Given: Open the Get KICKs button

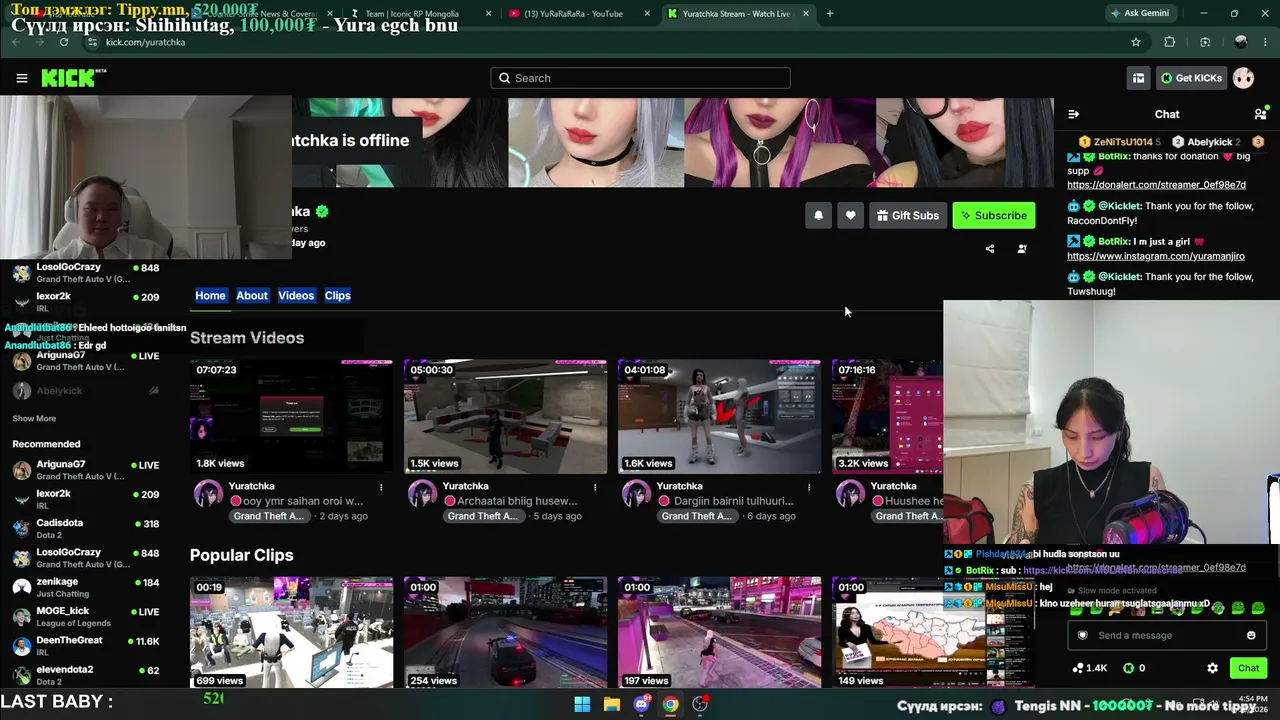Looking at the screenshot, I should point(1191,78).
